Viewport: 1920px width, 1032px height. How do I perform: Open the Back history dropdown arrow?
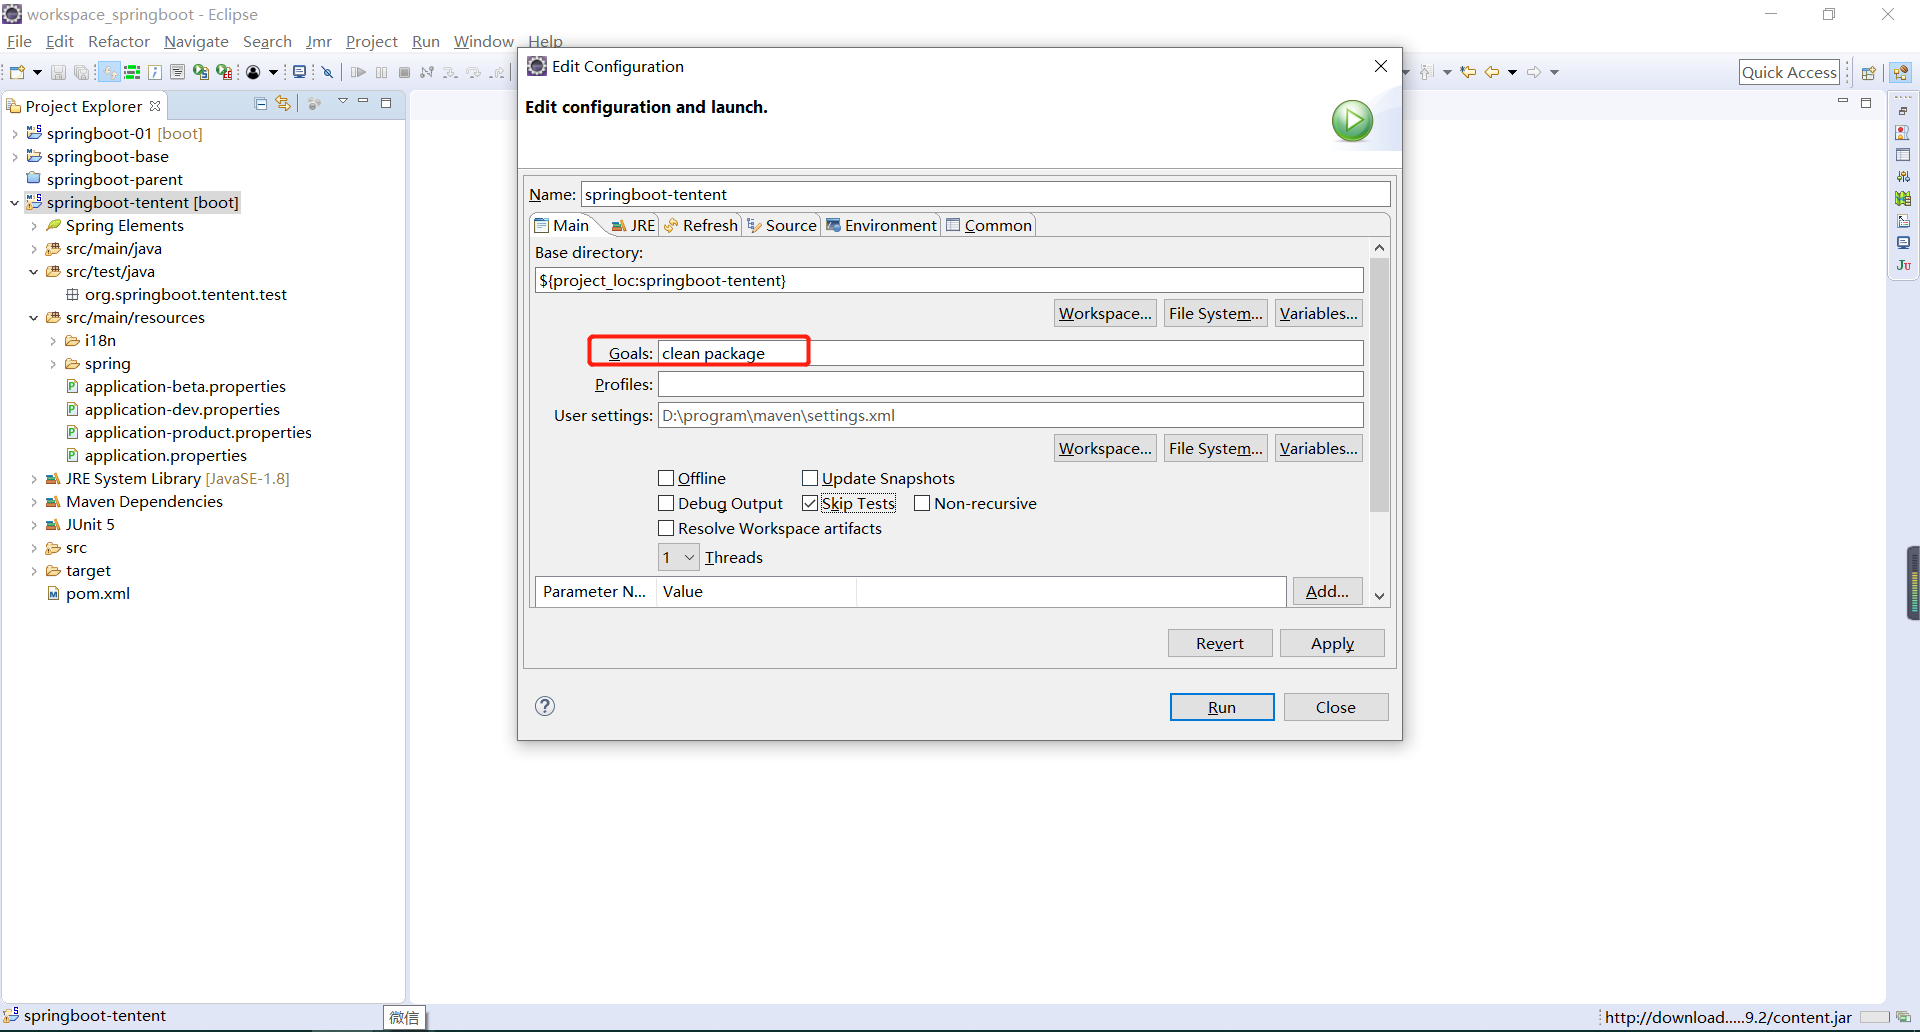(x=1512, y=72)
